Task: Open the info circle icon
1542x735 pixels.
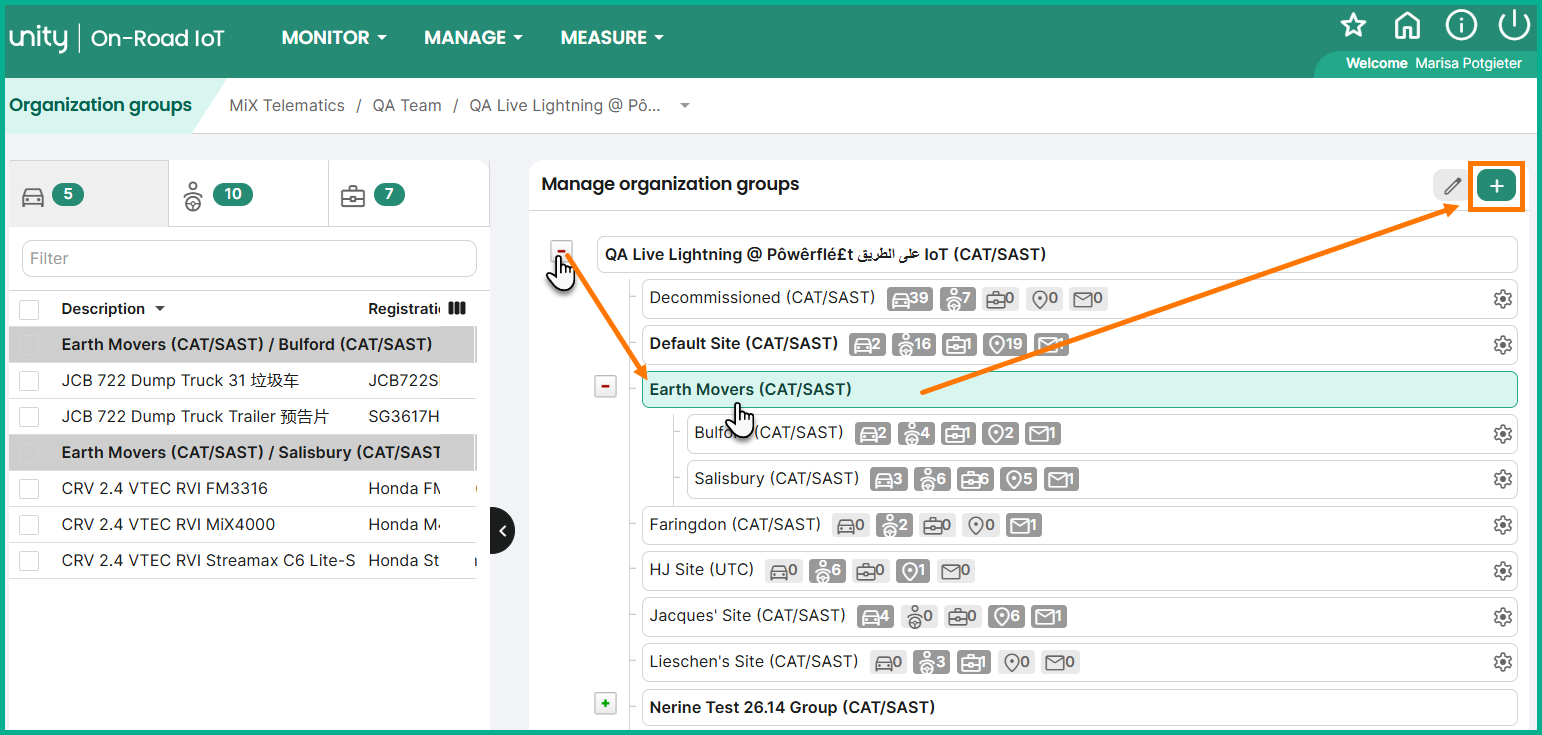Action: pyautogui.click(x=1461, y=25)
